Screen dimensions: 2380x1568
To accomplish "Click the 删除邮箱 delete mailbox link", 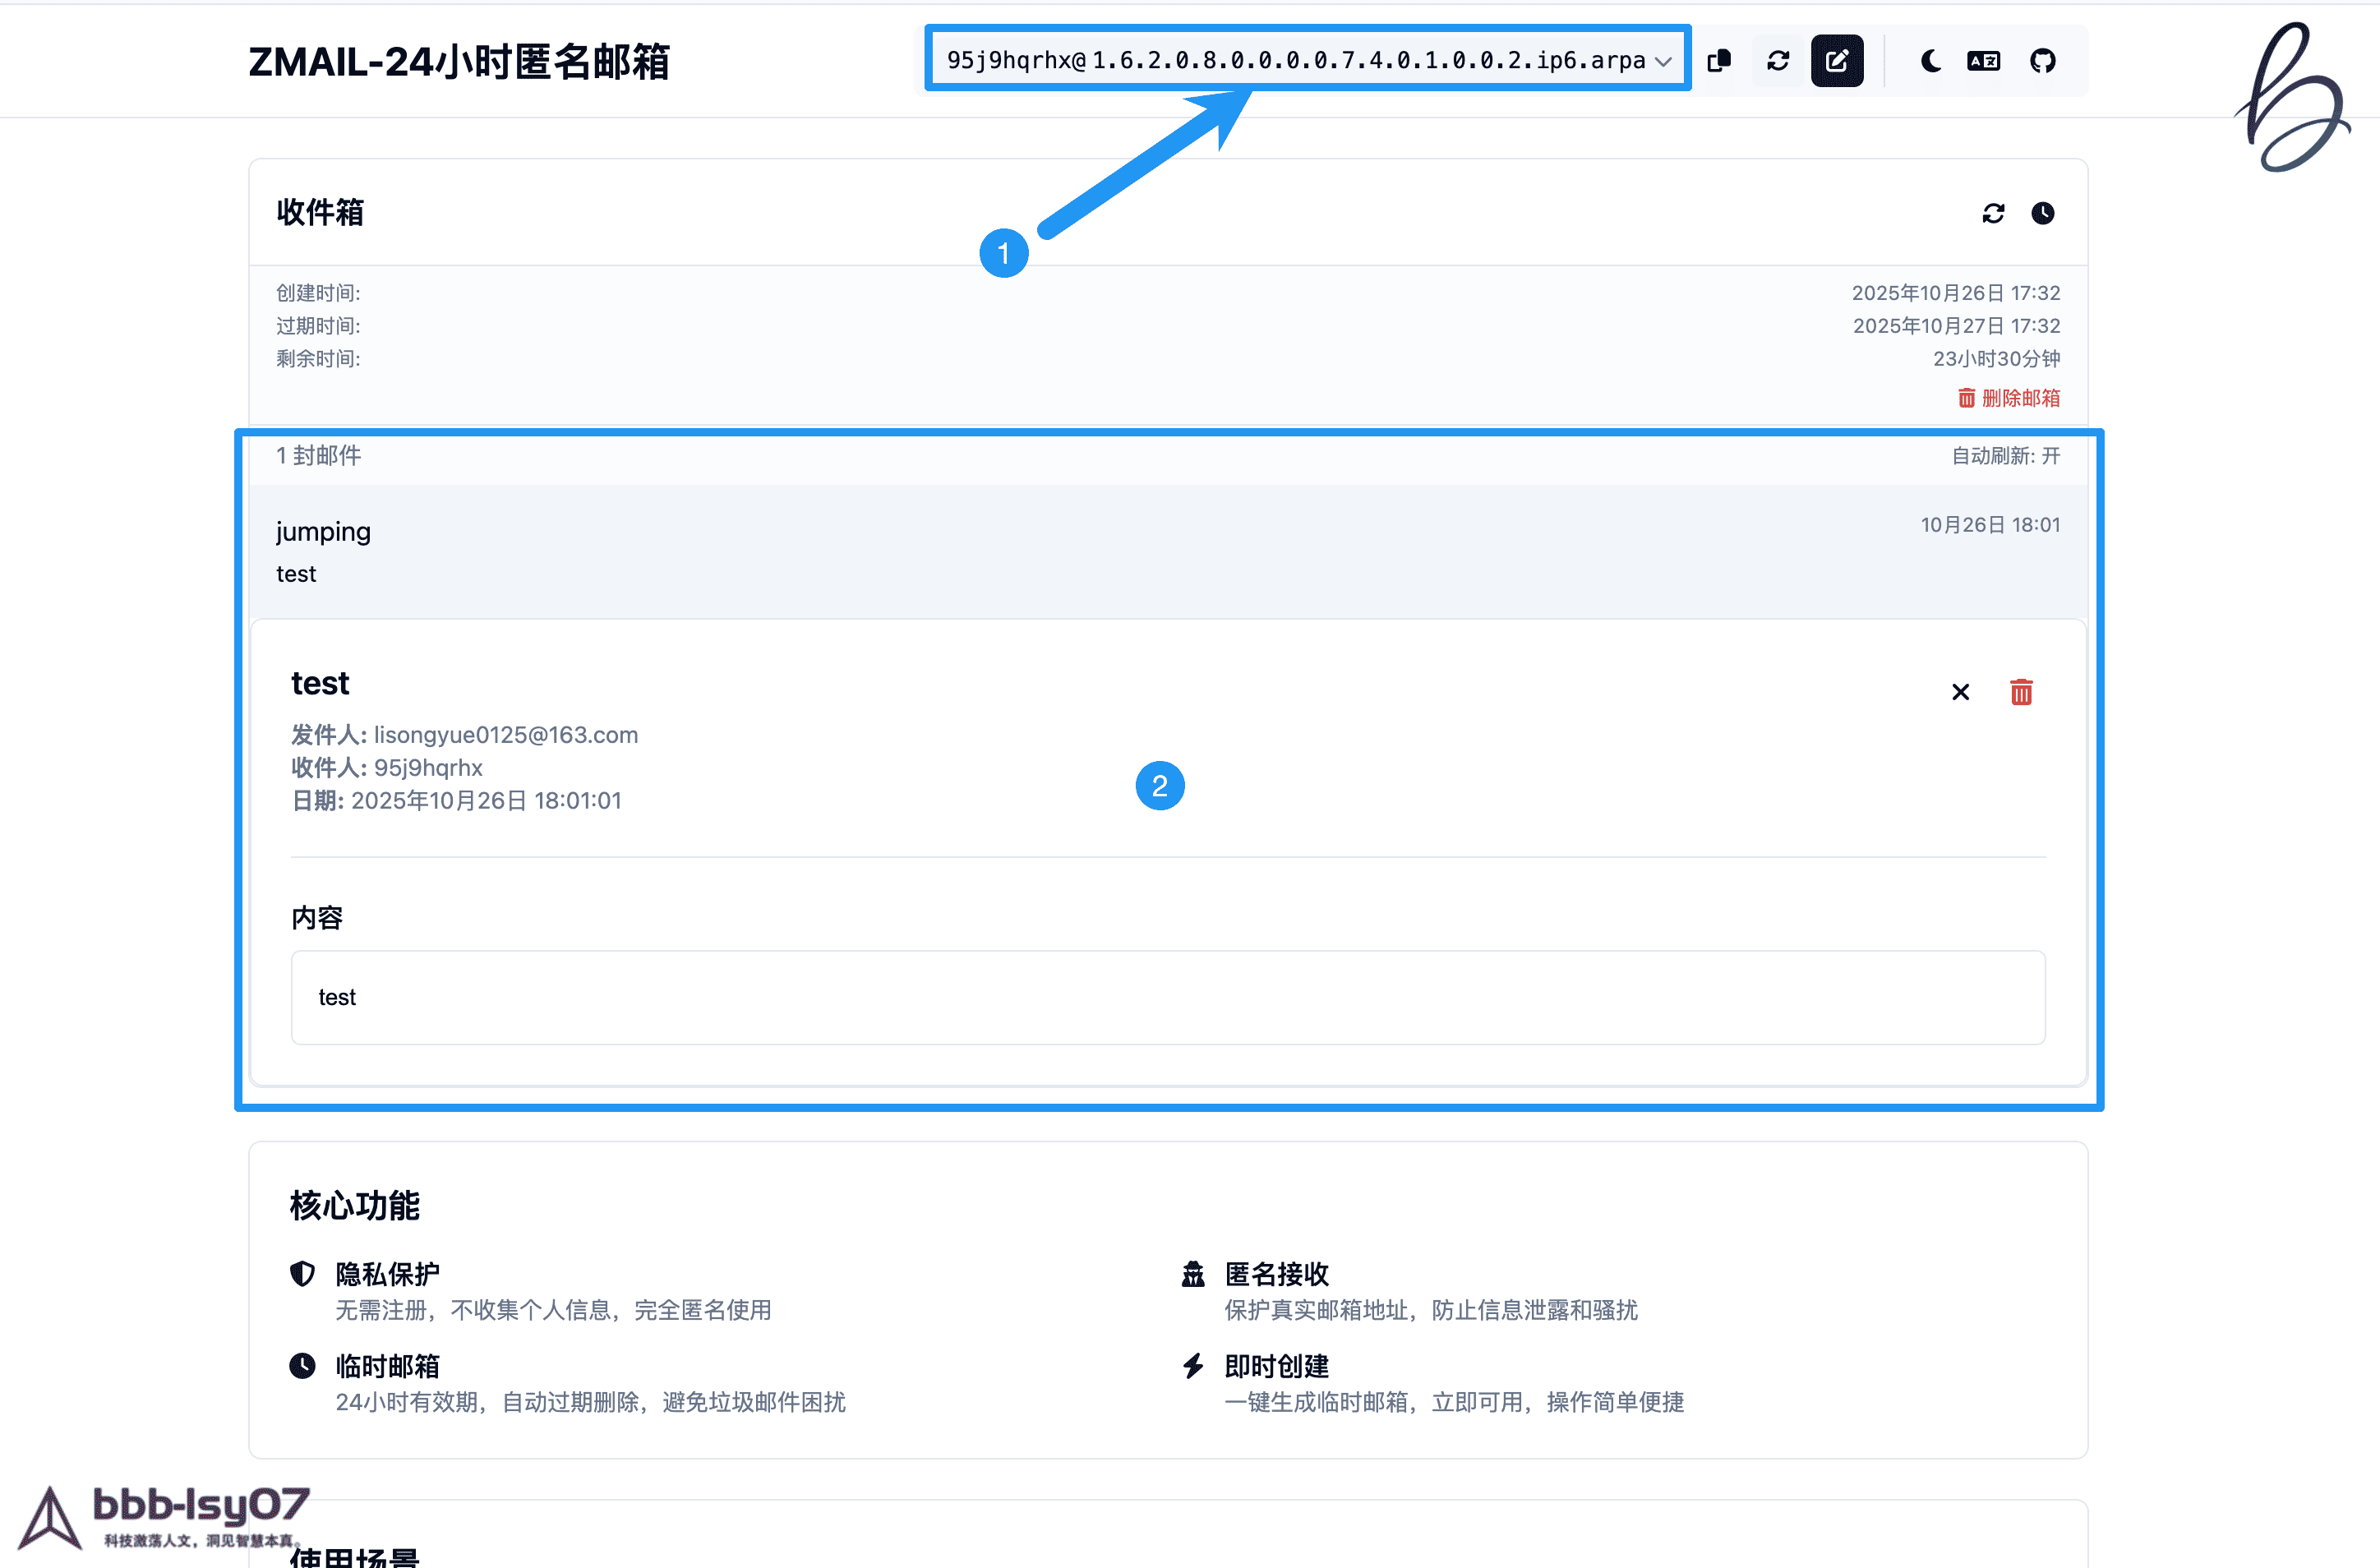I will point(2009,398).
